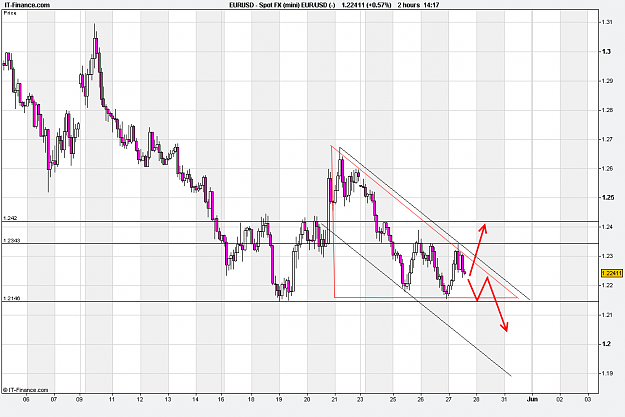Click the '1.2146' horizontal line label

click(x=11, y=298)
